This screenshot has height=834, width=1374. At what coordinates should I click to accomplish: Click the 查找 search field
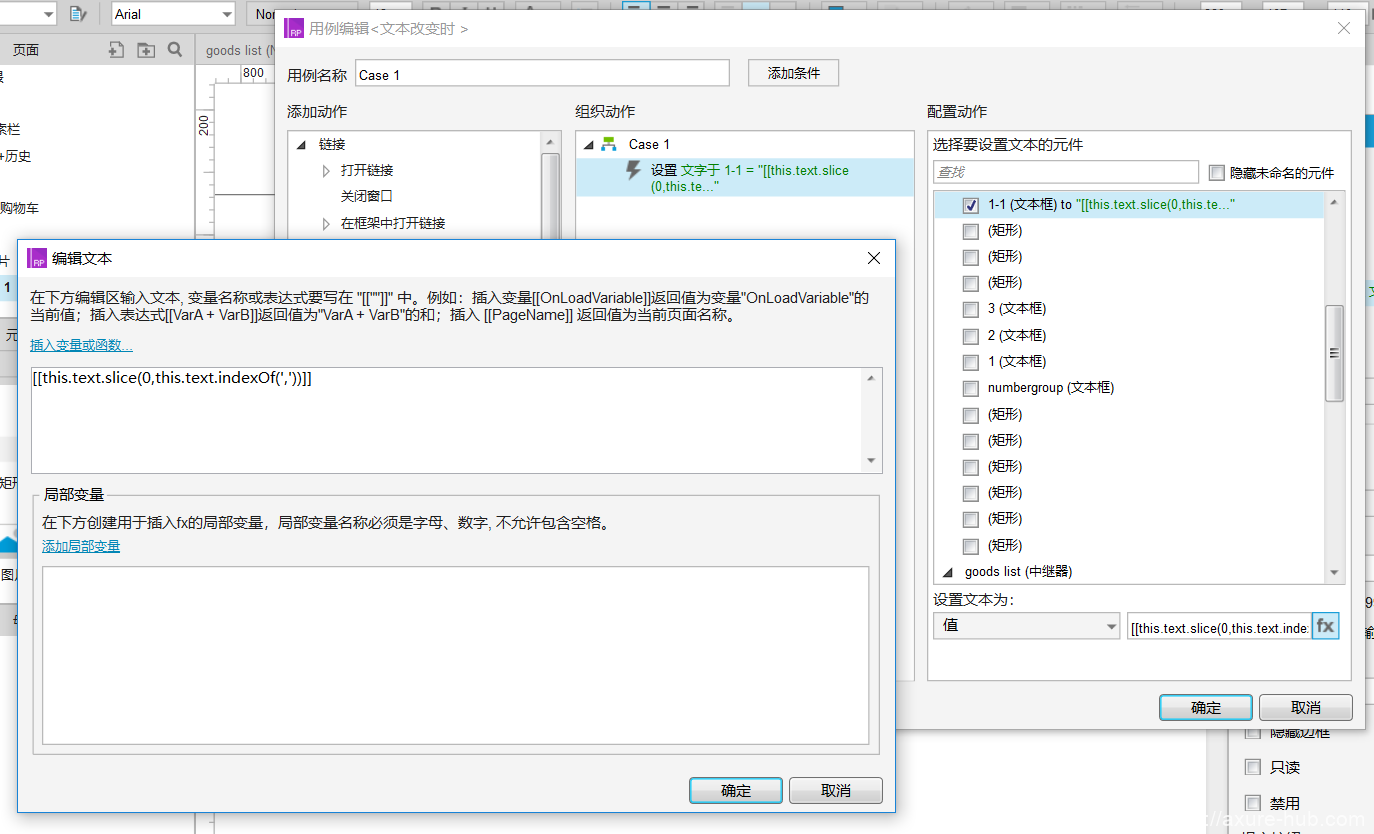(1066, 172)
